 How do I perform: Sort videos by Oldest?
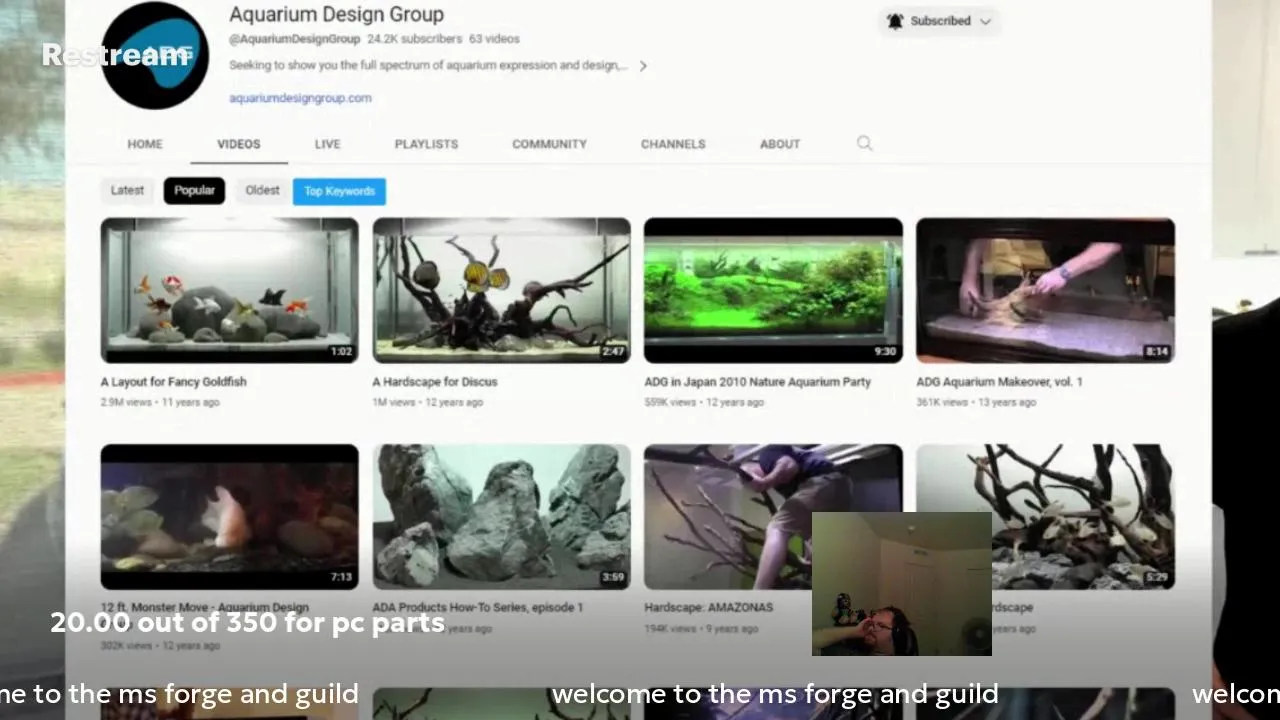pyautogui.click(x=262, y=191)
